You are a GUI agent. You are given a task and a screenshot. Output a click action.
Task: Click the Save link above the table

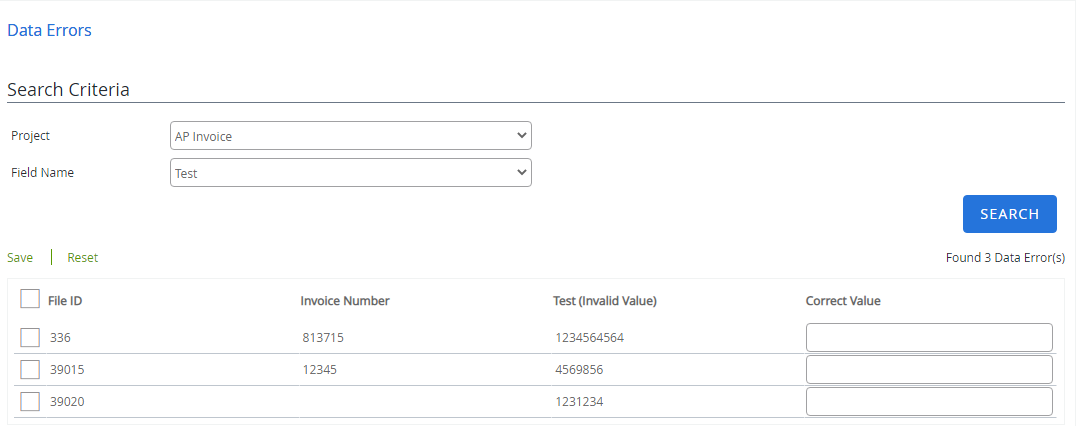(x=20, y=258)
